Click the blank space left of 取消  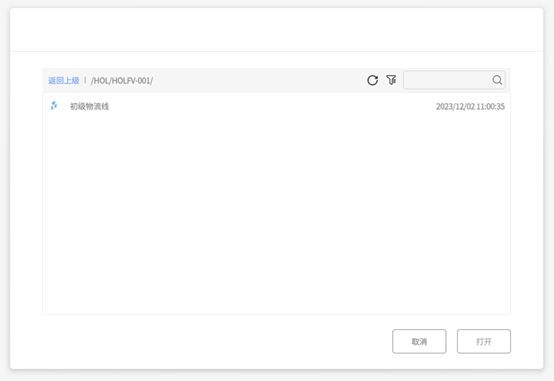point(217,341)
